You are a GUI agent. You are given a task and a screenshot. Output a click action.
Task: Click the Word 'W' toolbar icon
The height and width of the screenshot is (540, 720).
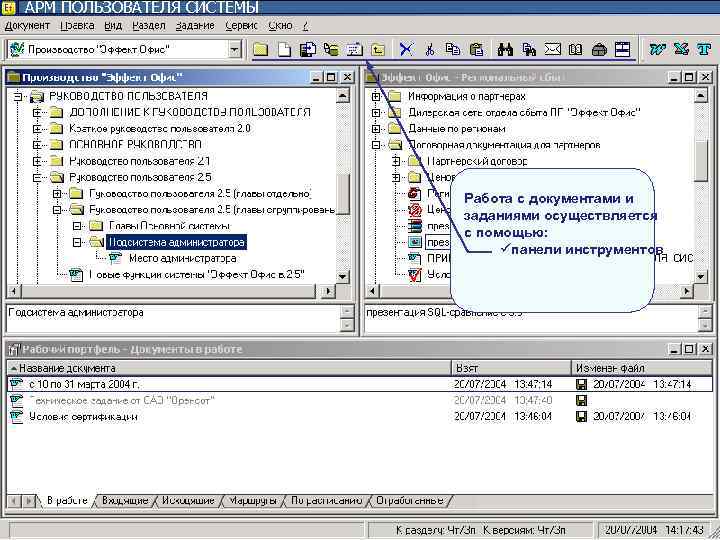658,49
